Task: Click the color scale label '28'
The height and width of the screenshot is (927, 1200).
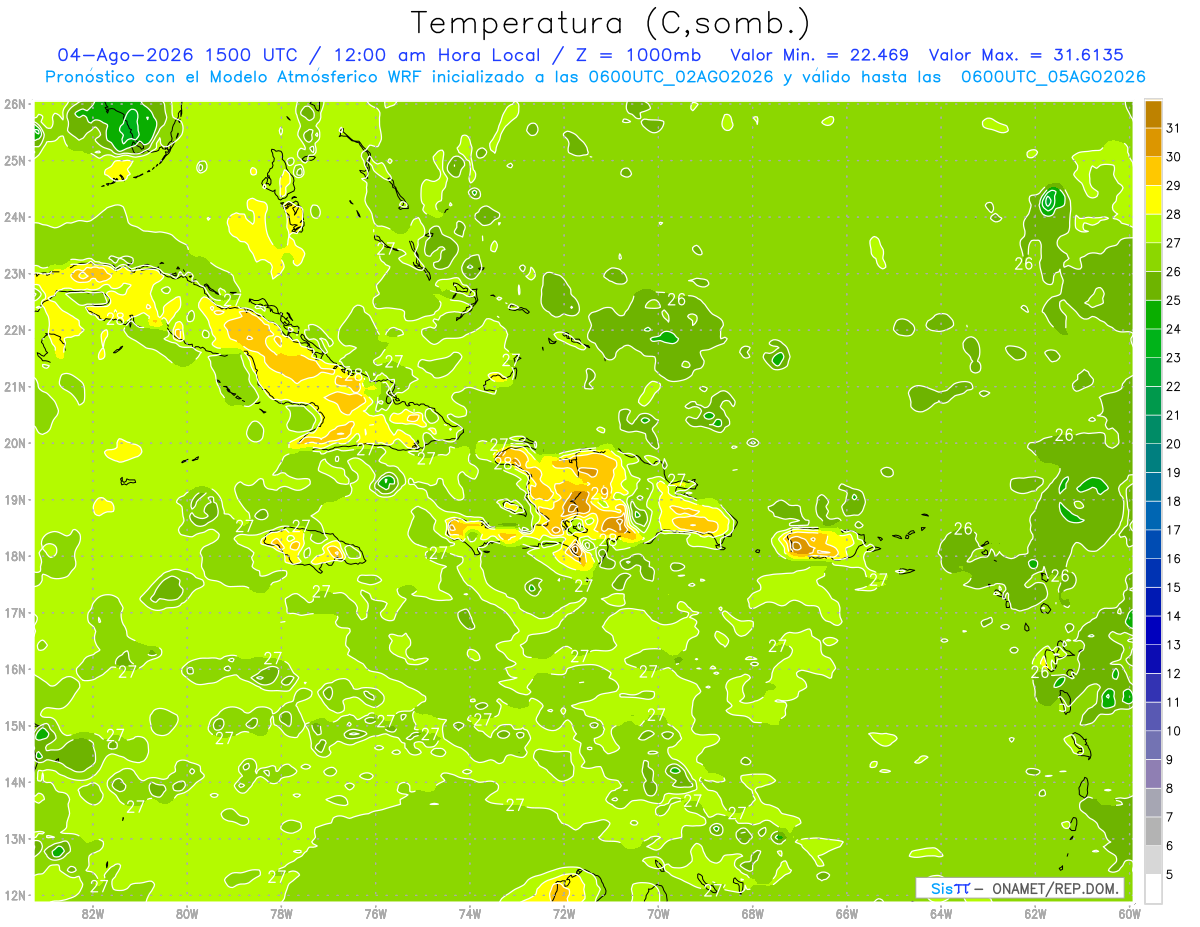Action: coord(1173,214)
